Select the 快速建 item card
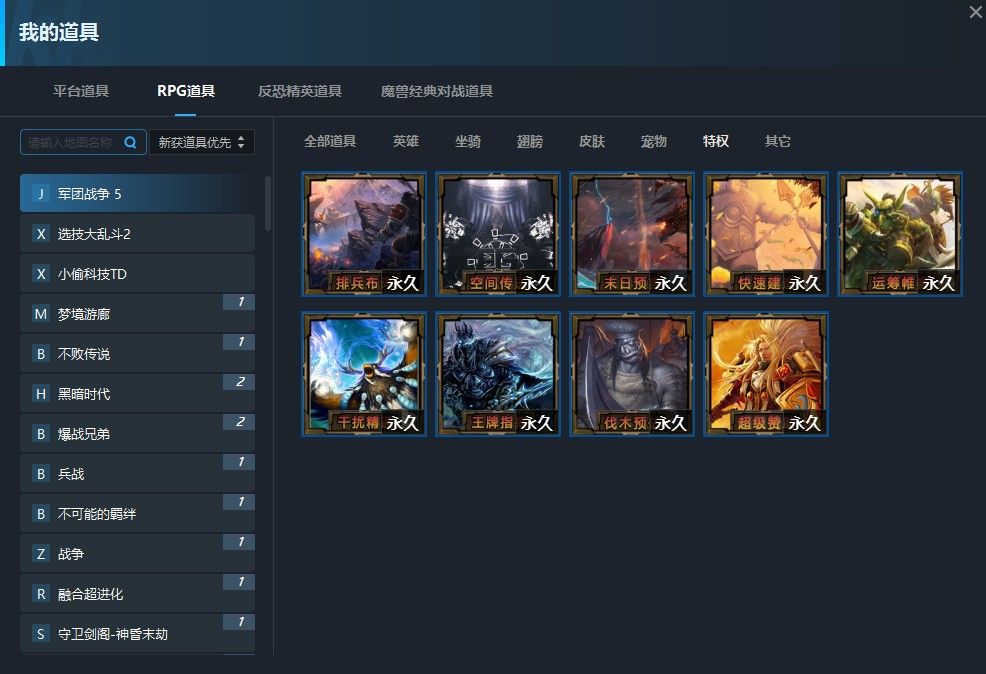This screenshot has width=986, height=674. (766, 234)
